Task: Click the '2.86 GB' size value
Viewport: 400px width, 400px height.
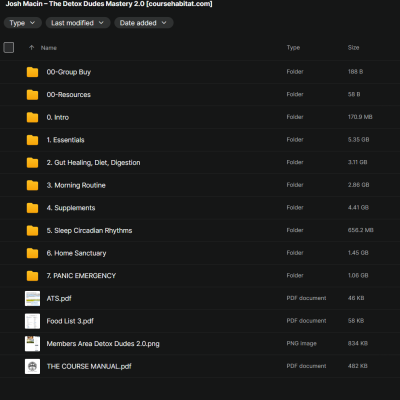Action: 358,185
